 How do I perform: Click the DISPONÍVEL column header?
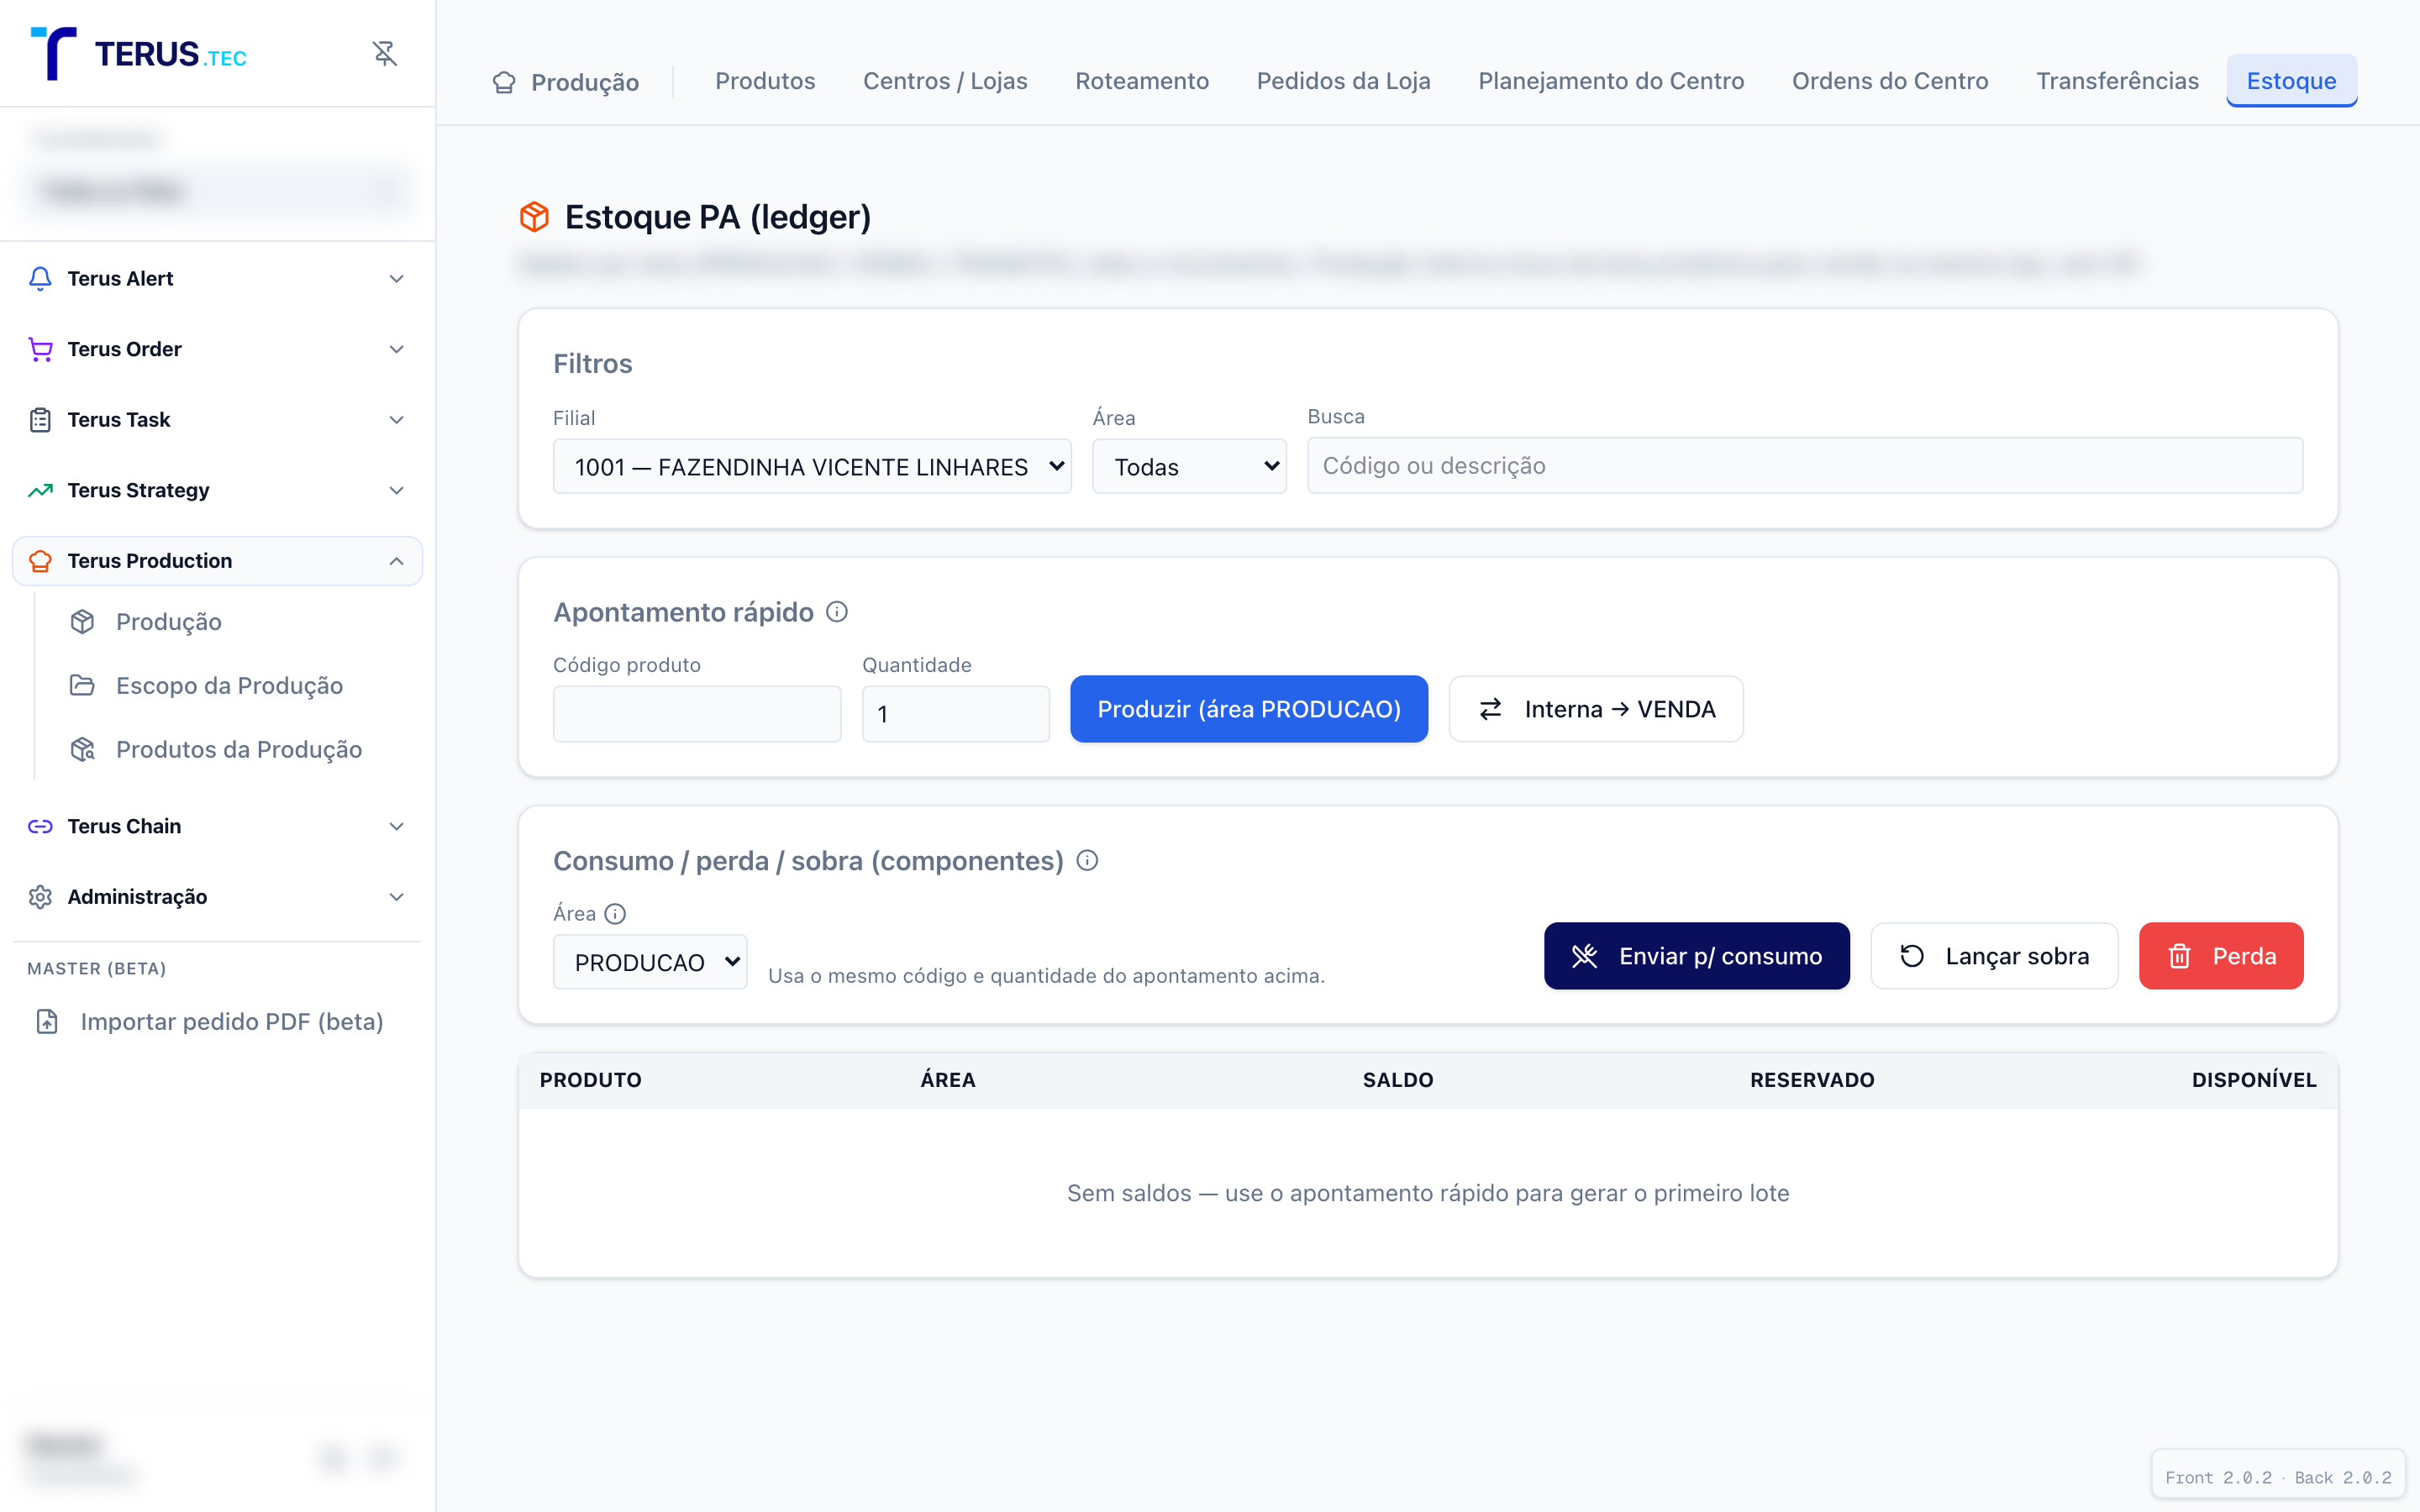tap(2254, 1080)
